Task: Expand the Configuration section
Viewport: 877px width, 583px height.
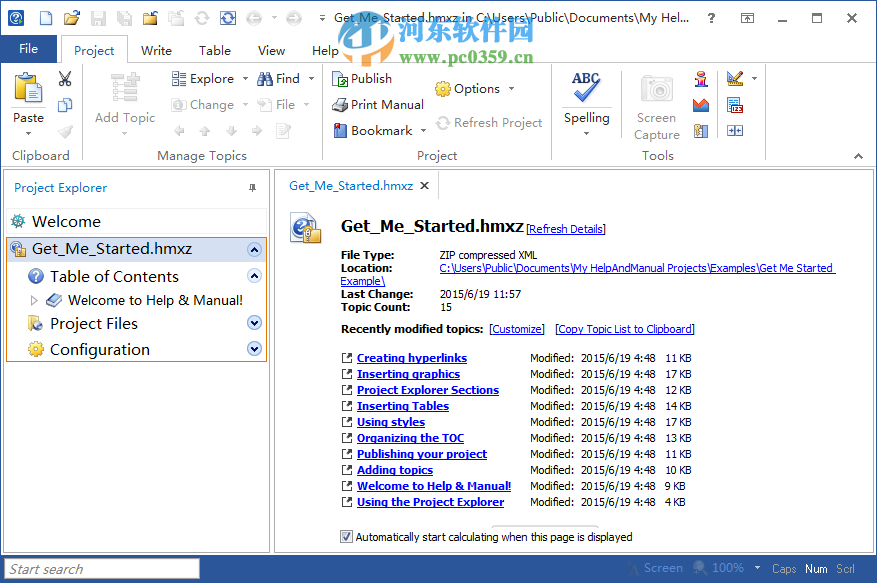Action: [x=255, y=349]
